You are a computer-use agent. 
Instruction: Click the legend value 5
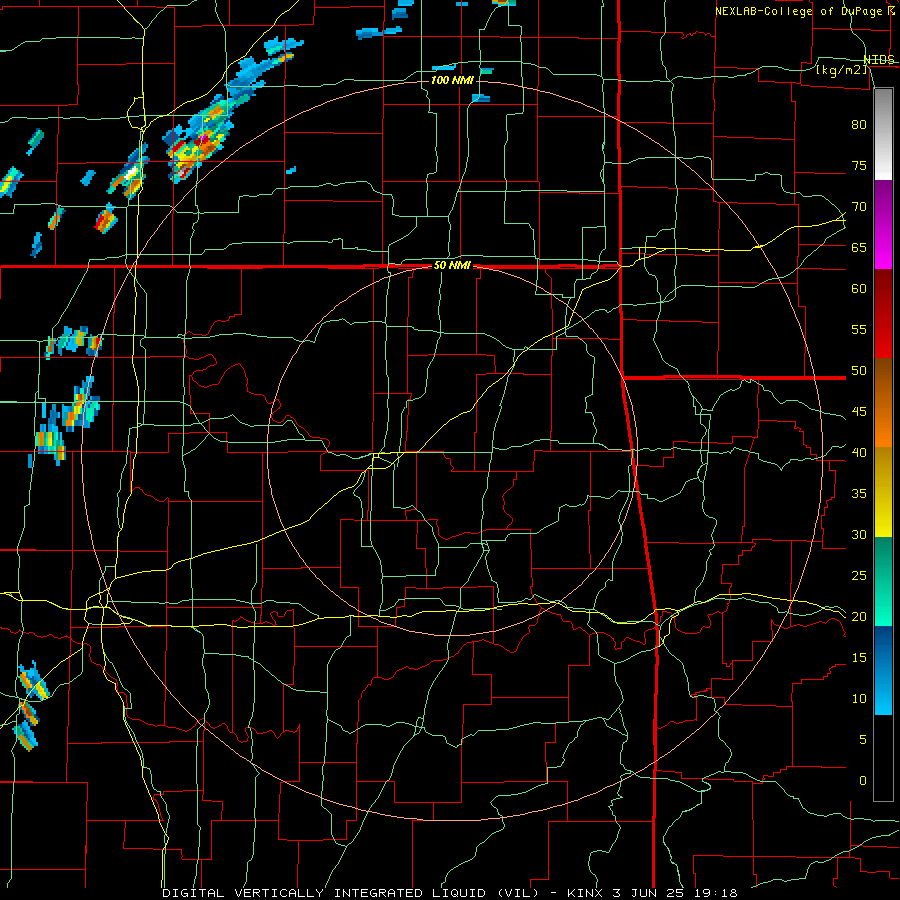click(862, 739)
